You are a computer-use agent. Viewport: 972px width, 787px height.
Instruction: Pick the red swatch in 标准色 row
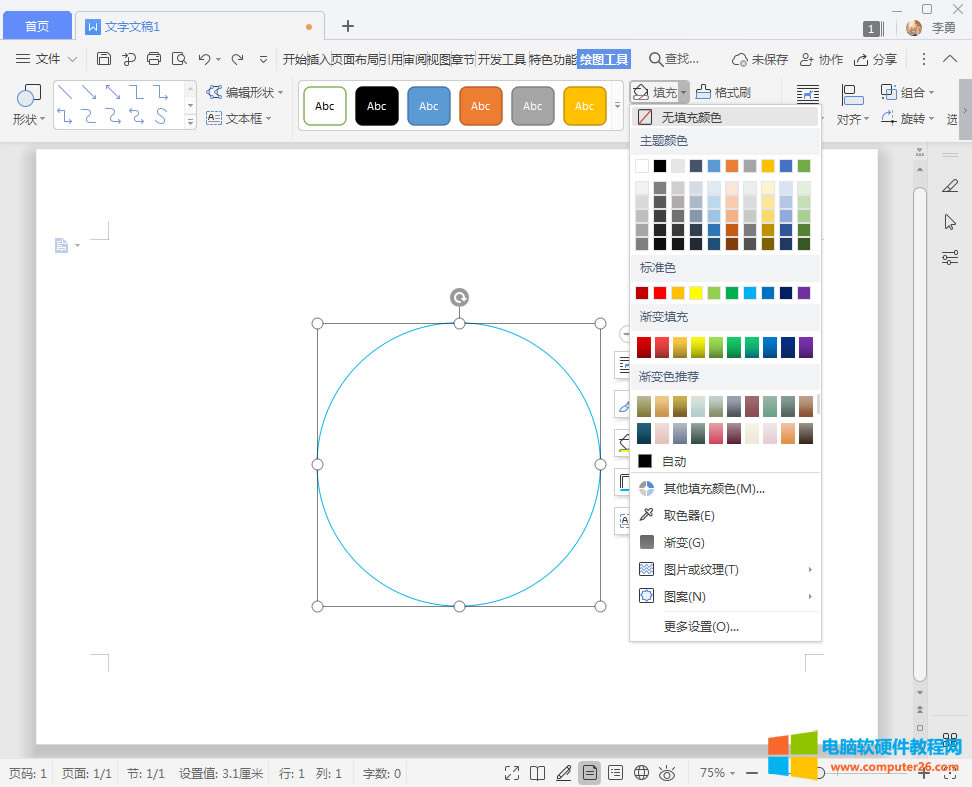(x=660, y=293)
